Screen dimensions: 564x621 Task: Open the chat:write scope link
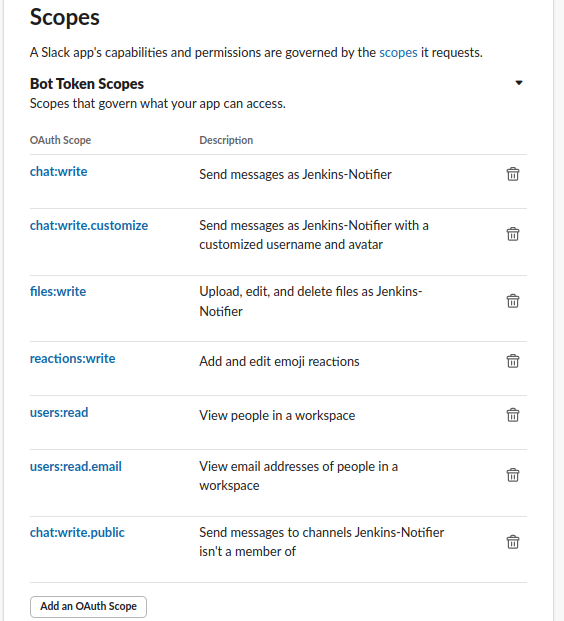[x=59, y=171]
